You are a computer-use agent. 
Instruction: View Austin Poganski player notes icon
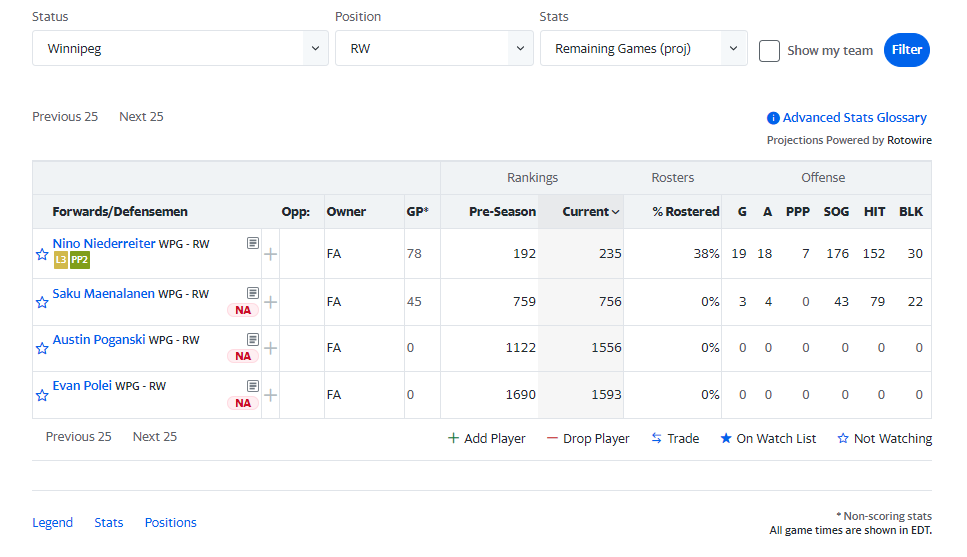253,339
